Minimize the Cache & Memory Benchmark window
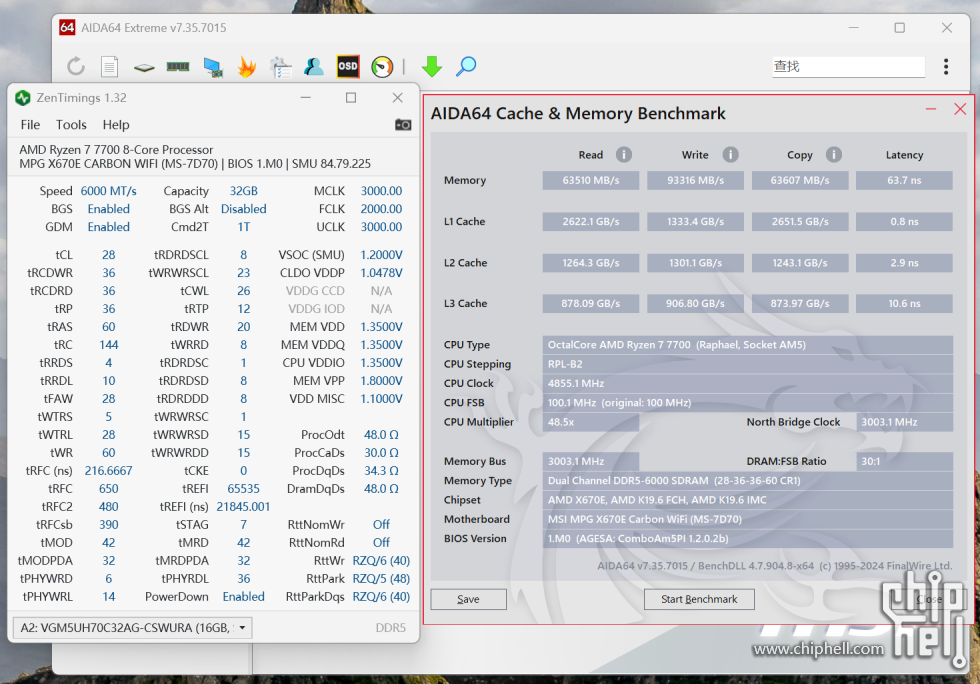This screenshot has height=684, width=980. tap(931, 109)
